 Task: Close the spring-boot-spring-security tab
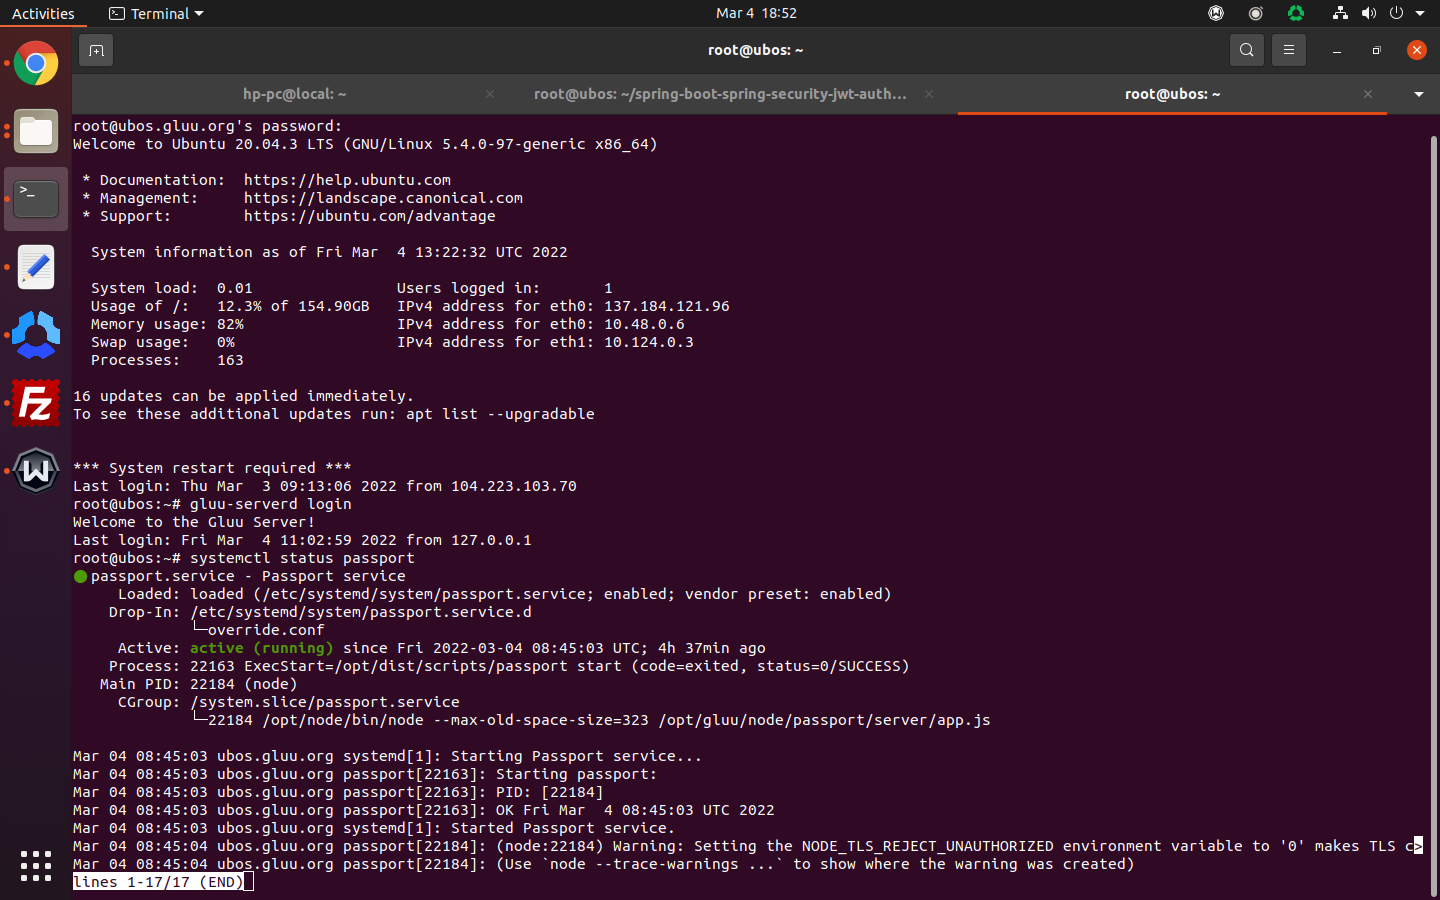[x=929, y=94]
